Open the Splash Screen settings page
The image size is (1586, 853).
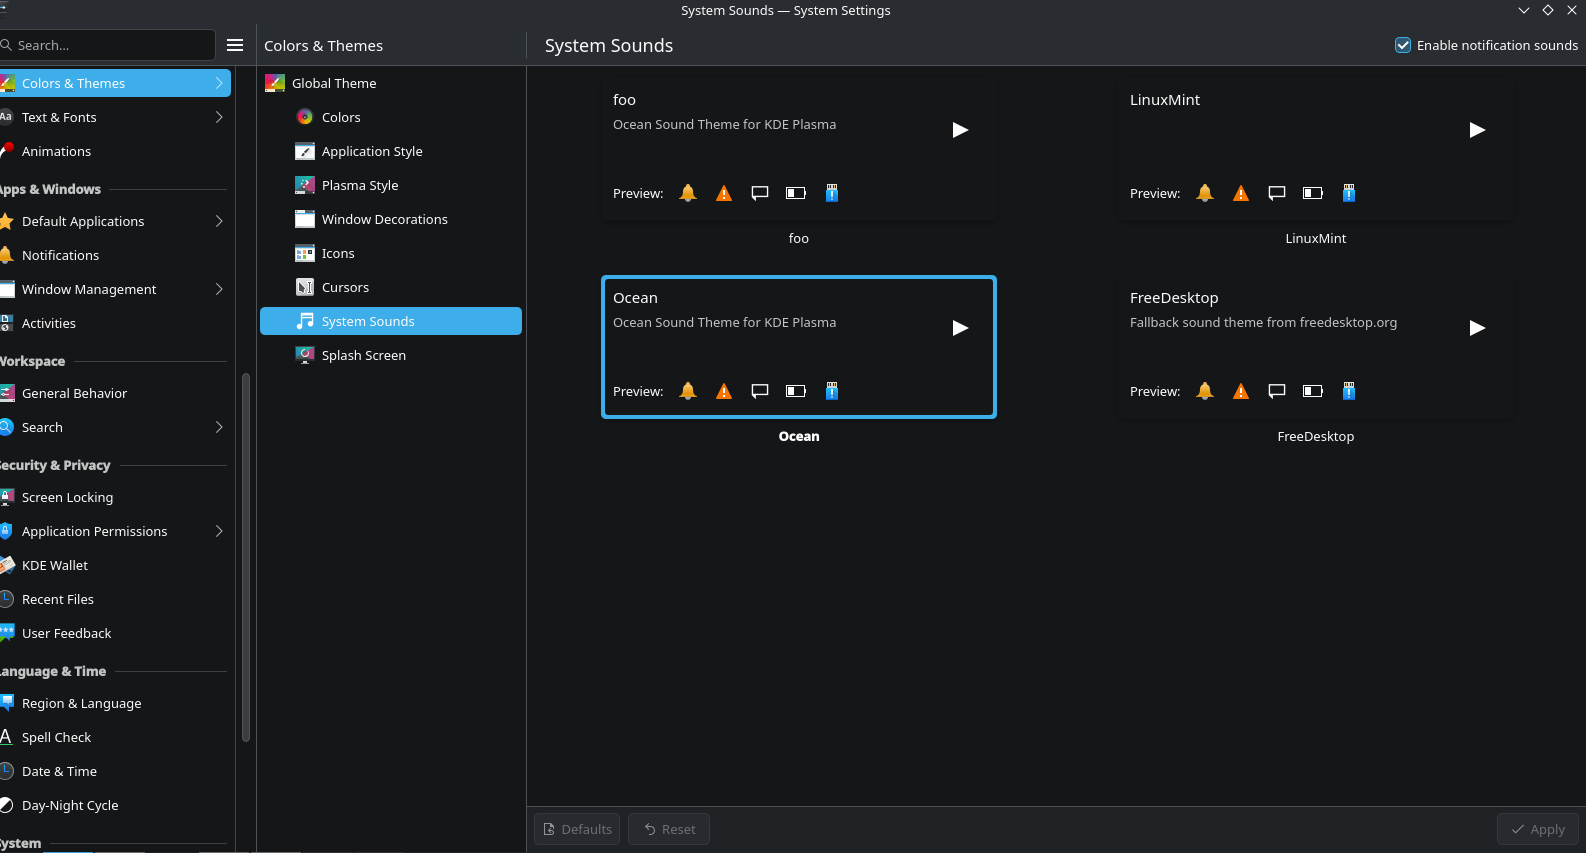click(x=363, y=355)
